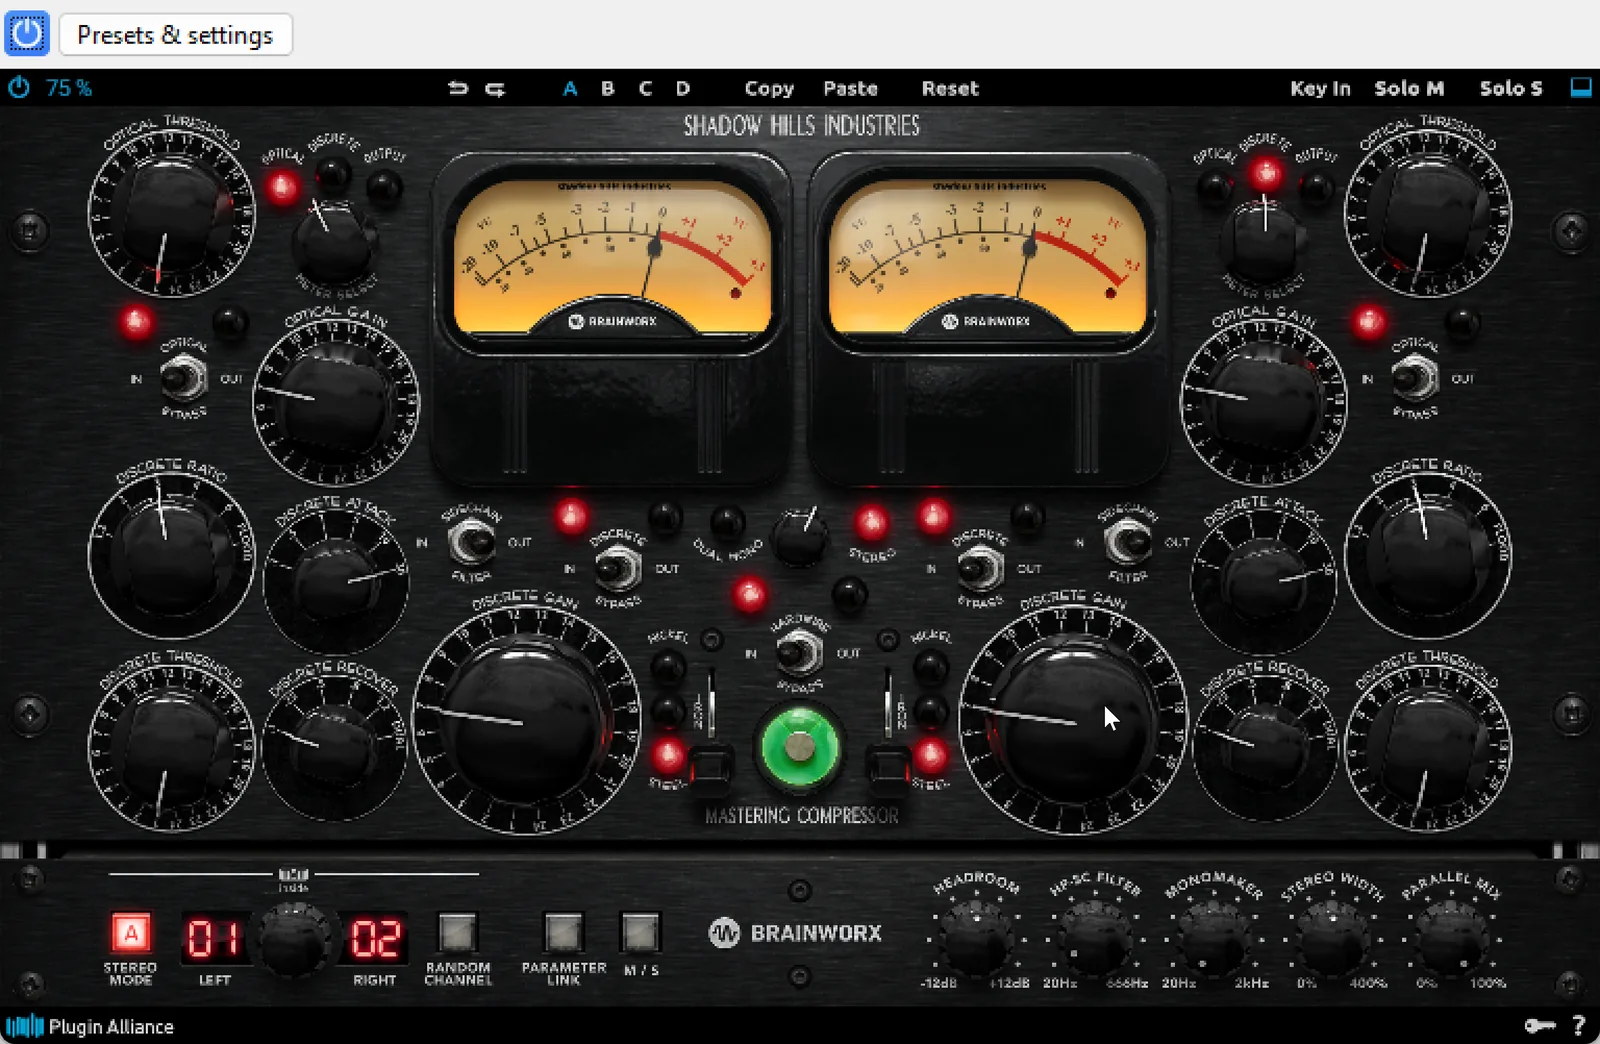This screenshot has width=1600, height=1044.
Task: Select settings bank C
Action: pos(645,88)
